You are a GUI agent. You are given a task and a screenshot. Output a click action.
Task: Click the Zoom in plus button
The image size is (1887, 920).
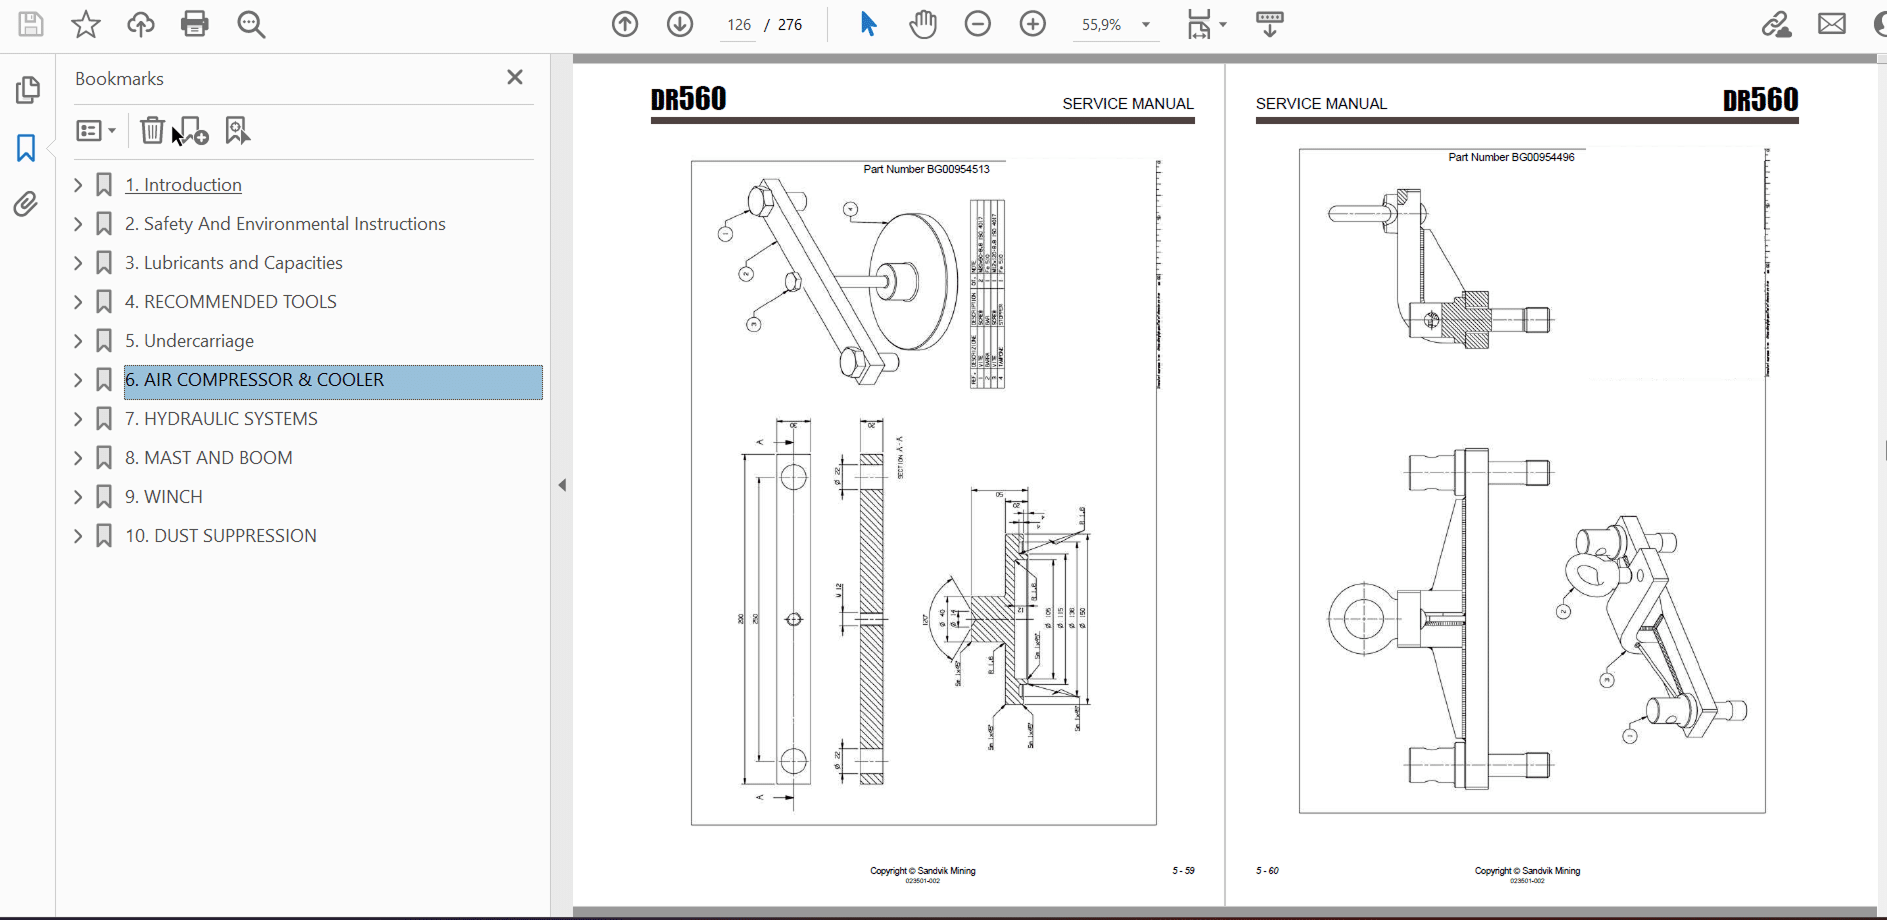click(x=1033, y=24)
